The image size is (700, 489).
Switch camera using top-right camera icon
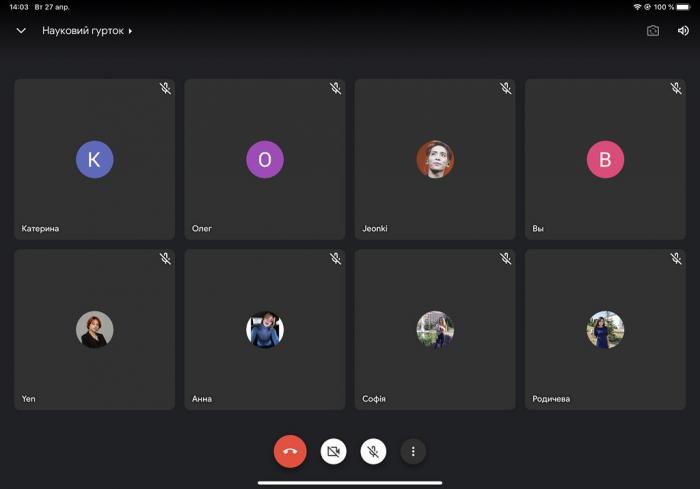point(653,31)
